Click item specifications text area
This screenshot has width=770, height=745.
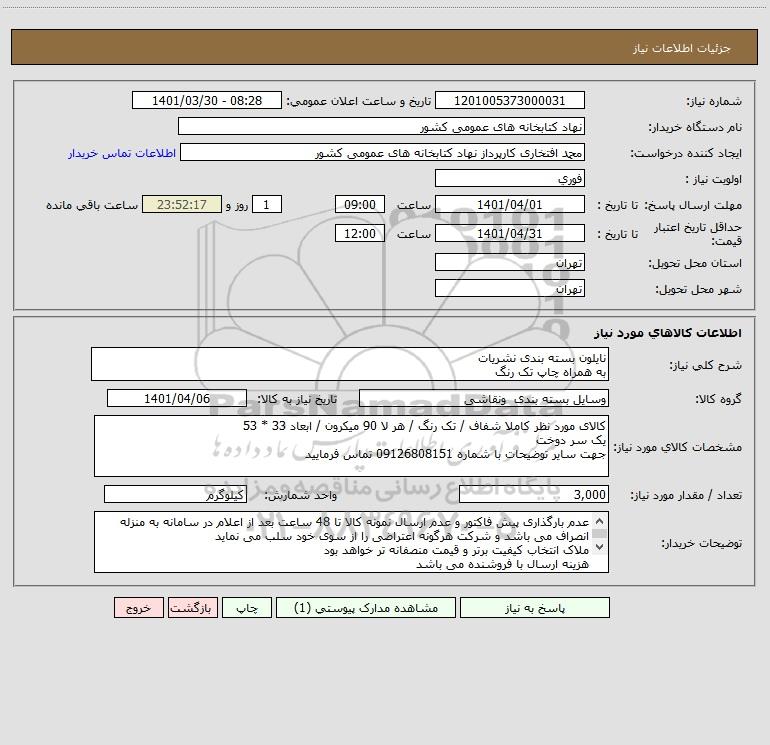(351, 446)
